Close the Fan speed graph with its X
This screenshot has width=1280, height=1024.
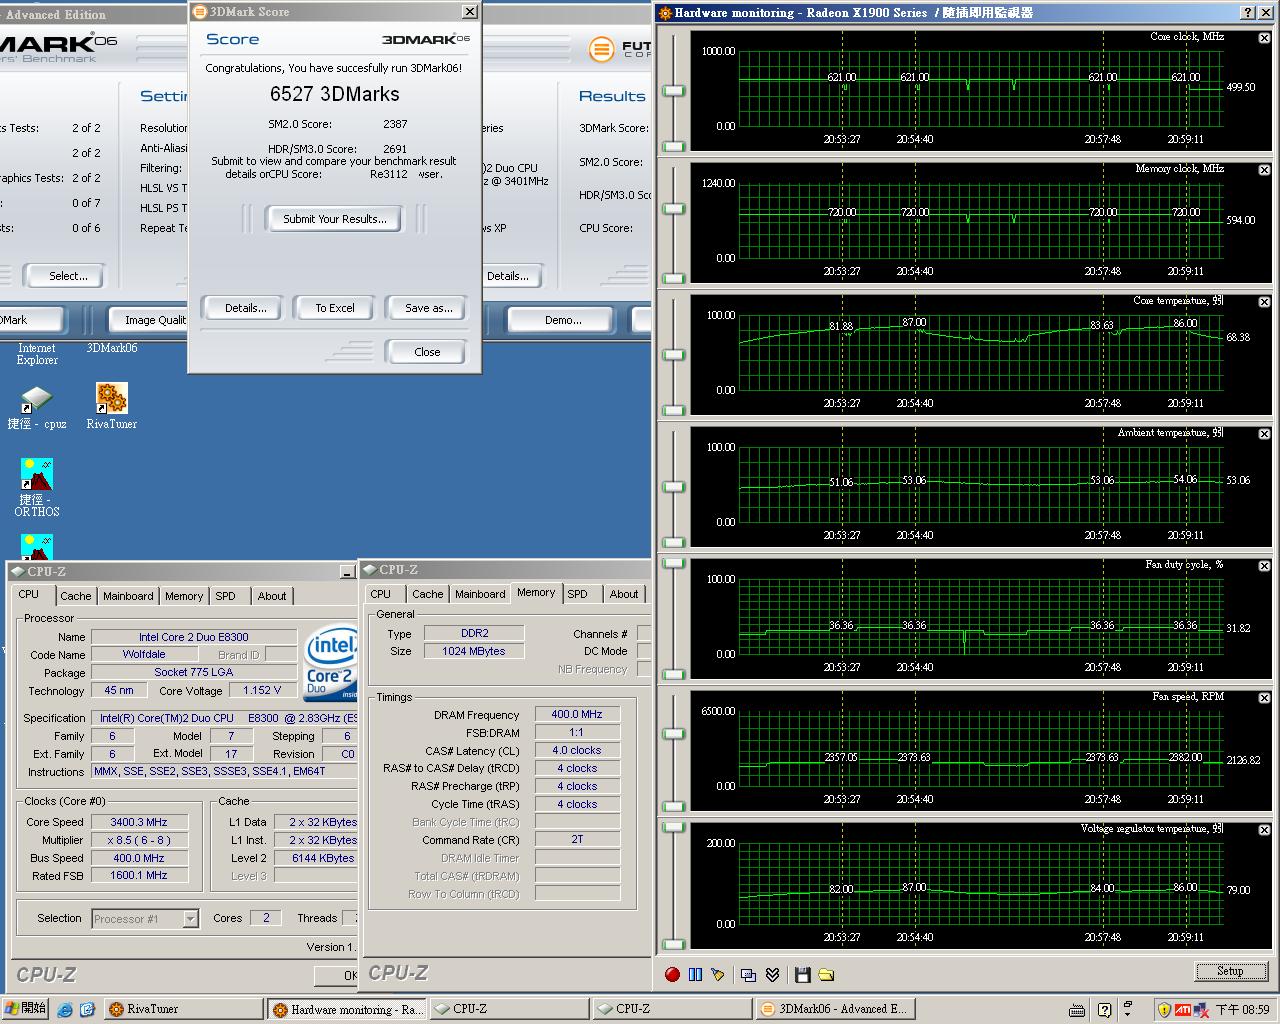point(1264,698)
